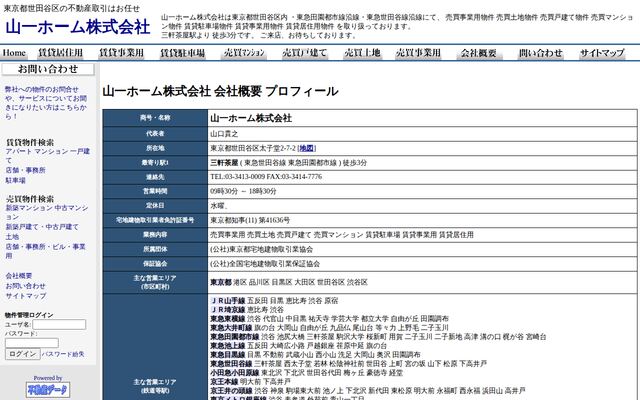
Task: Select the ＪＲ山手線 station row
Action: coord(274,301)
